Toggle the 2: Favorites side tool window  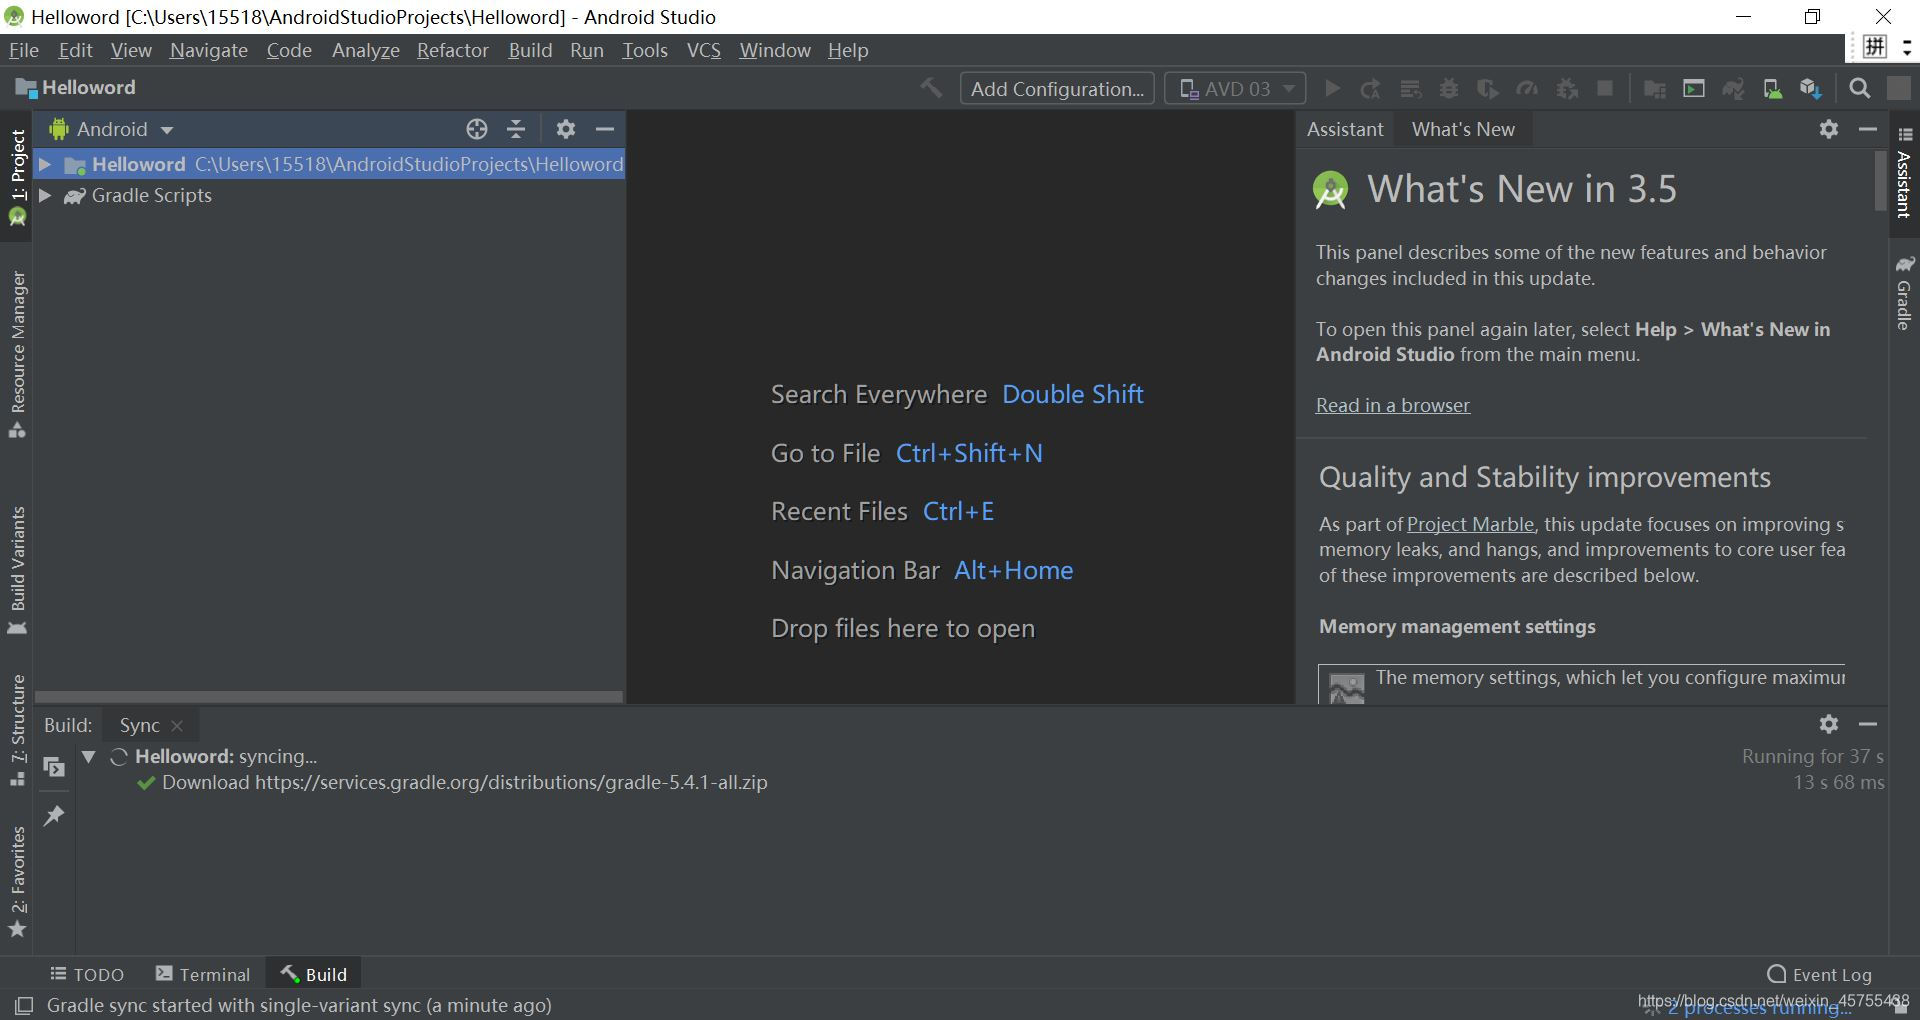point(17,881)
